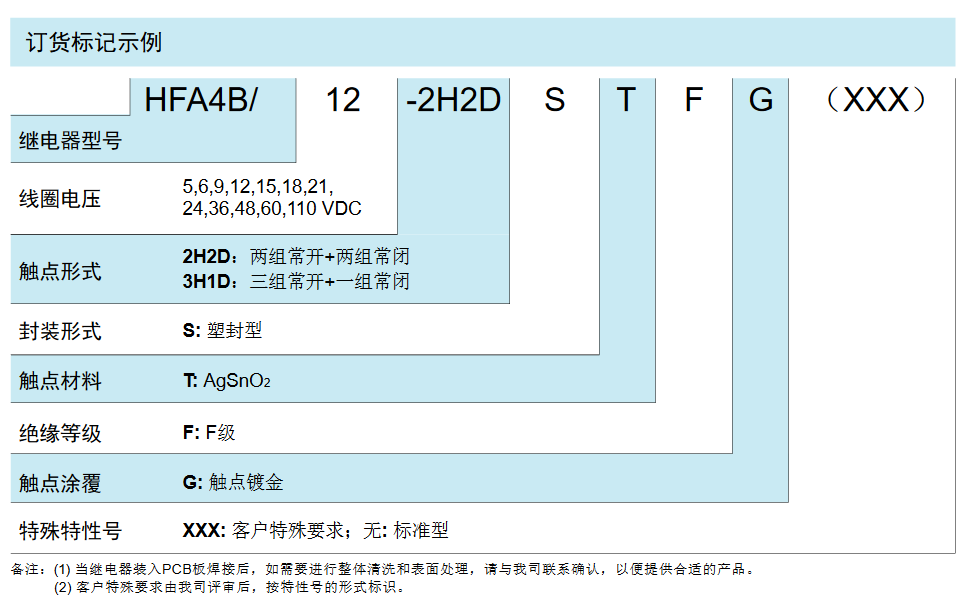Image resolution: width=963 pixels, height=599 pixels.
Task: Click the contact coating code G in header
Action: pos(760,100)
